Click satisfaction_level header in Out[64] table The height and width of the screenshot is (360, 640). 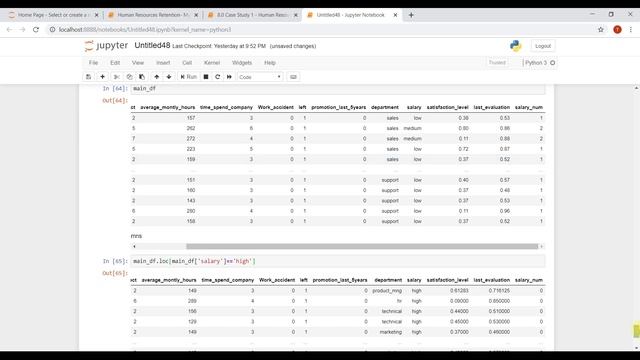click(x=447, y=107)
